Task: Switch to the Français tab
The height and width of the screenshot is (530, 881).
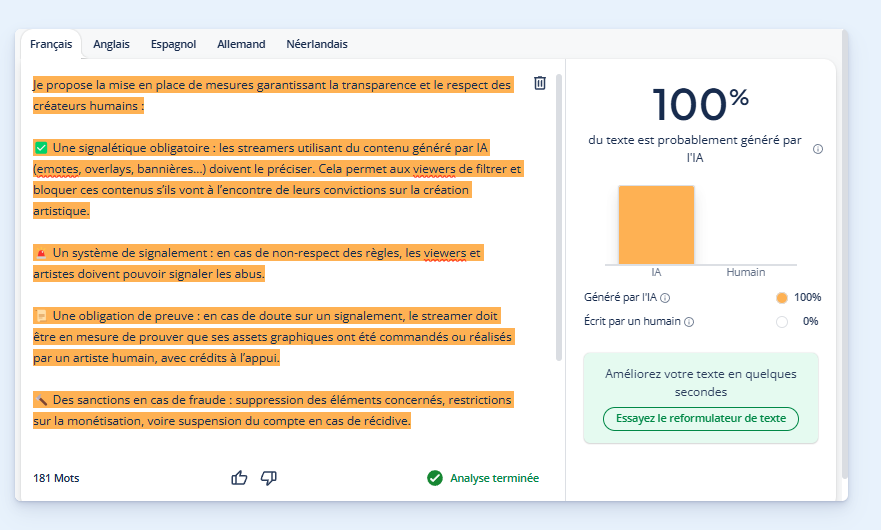Action: 51,44
